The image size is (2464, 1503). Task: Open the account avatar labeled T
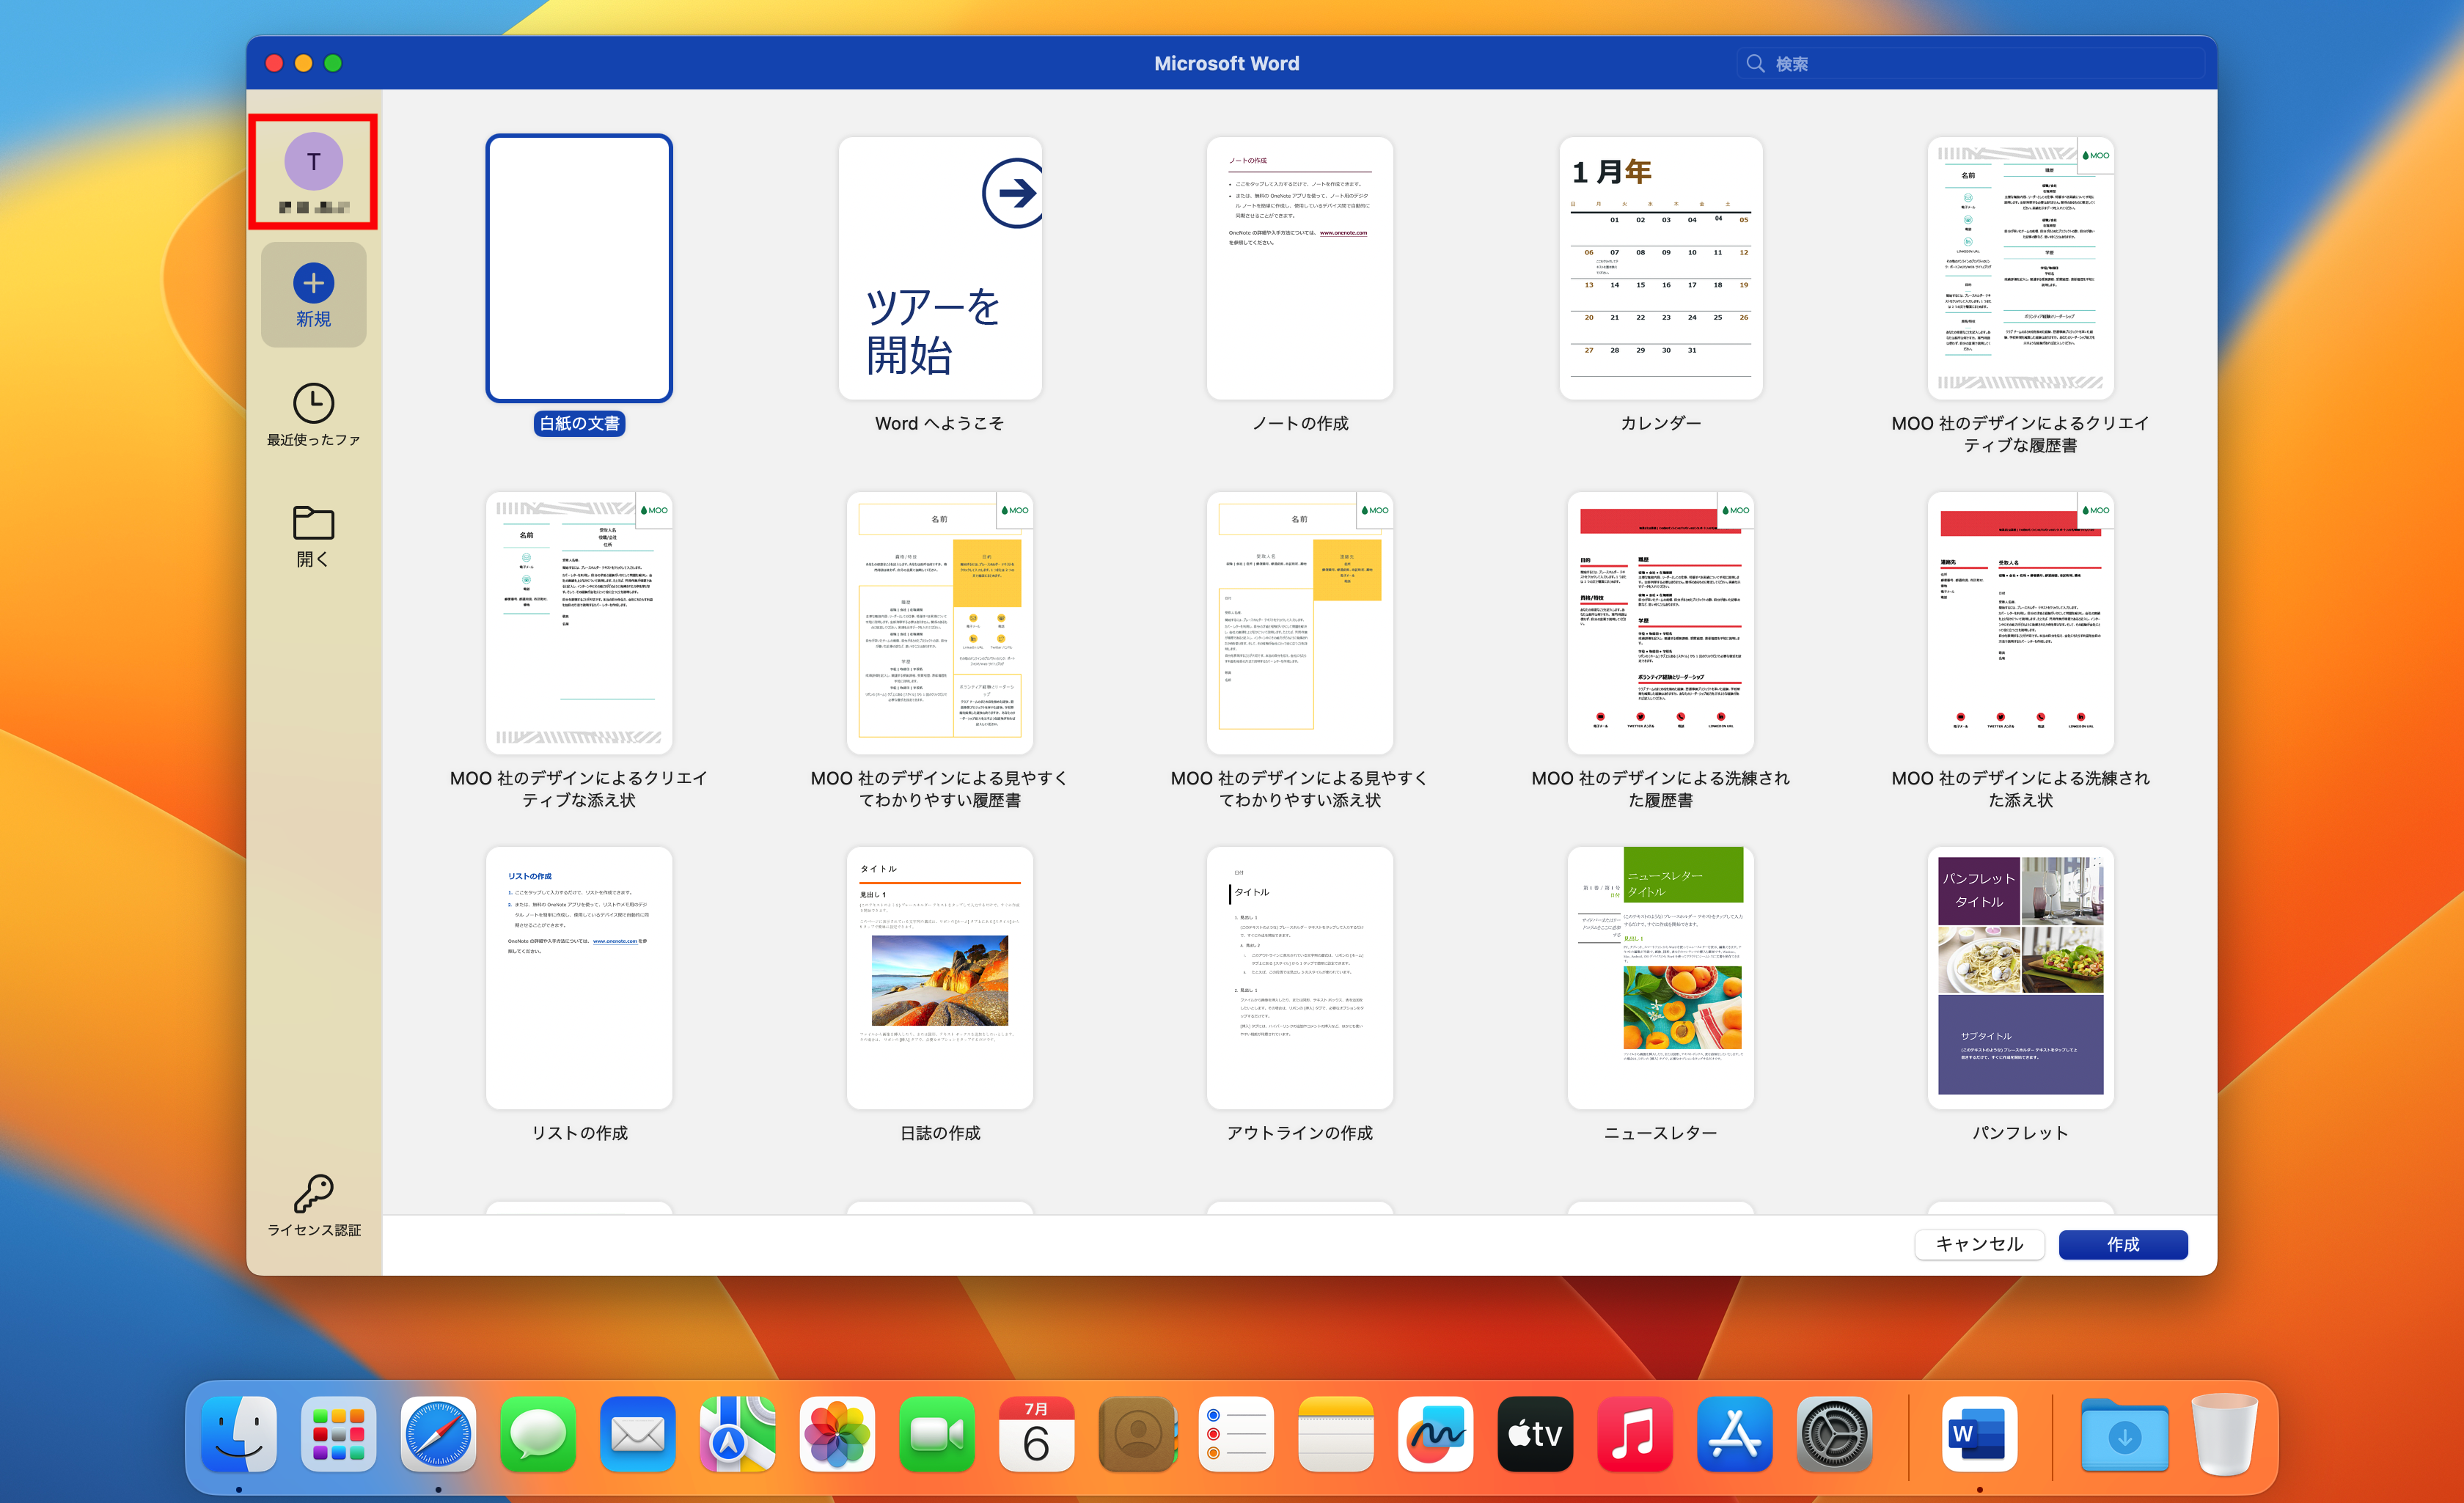[x=313, y=162]
